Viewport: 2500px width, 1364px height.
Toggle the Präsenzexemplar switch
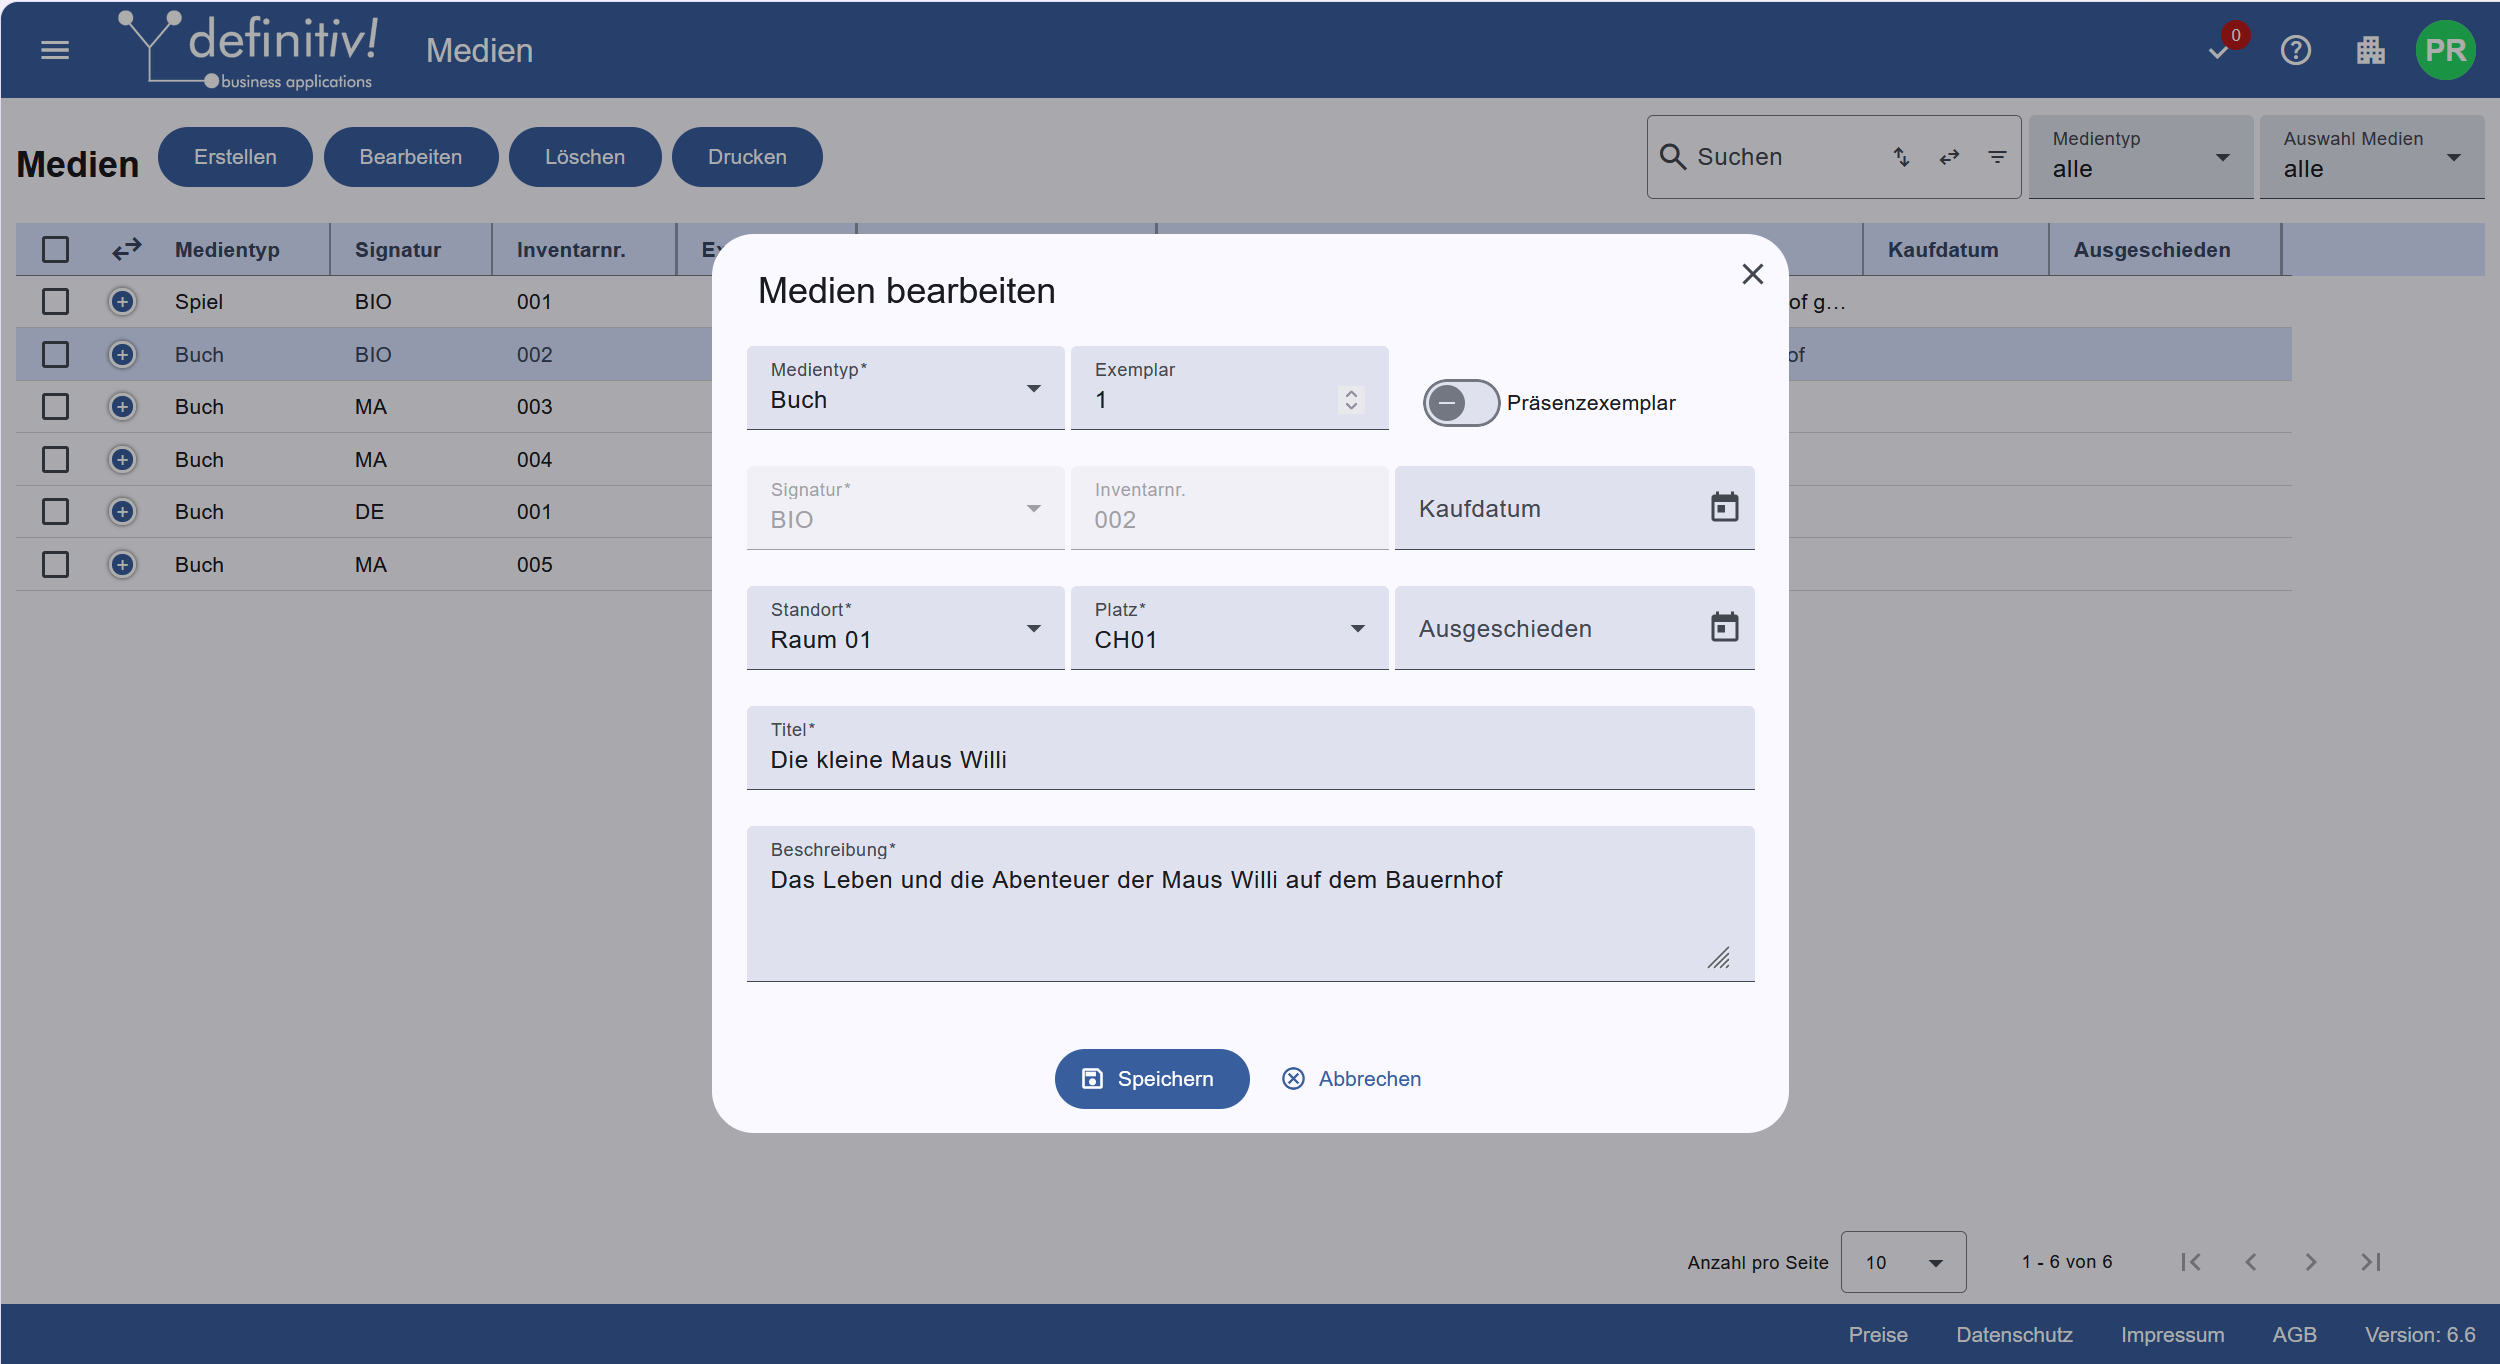(1461, 403)
